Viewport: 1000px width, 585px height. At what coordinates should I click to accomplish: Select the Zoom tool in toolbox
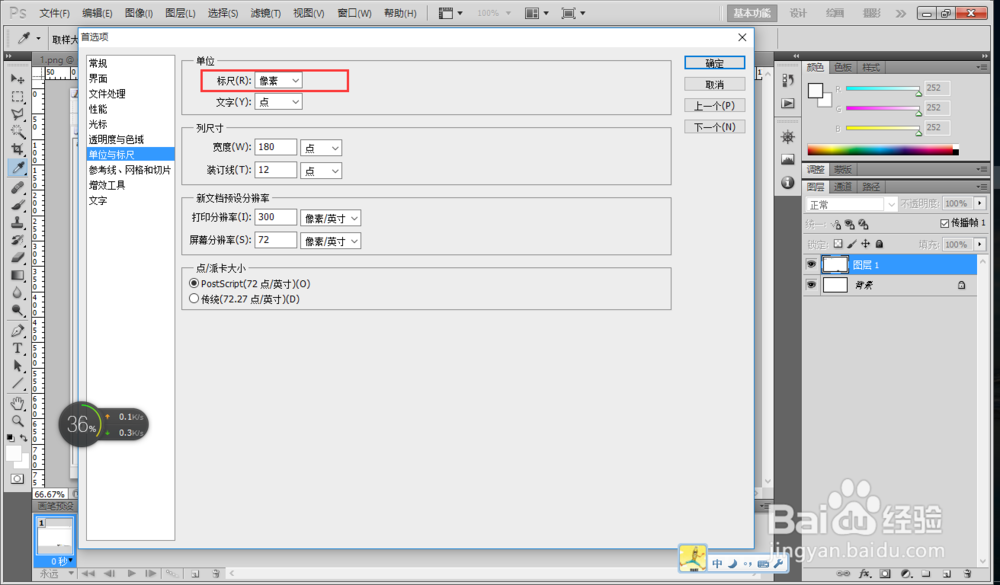click(x=17, y=421)
